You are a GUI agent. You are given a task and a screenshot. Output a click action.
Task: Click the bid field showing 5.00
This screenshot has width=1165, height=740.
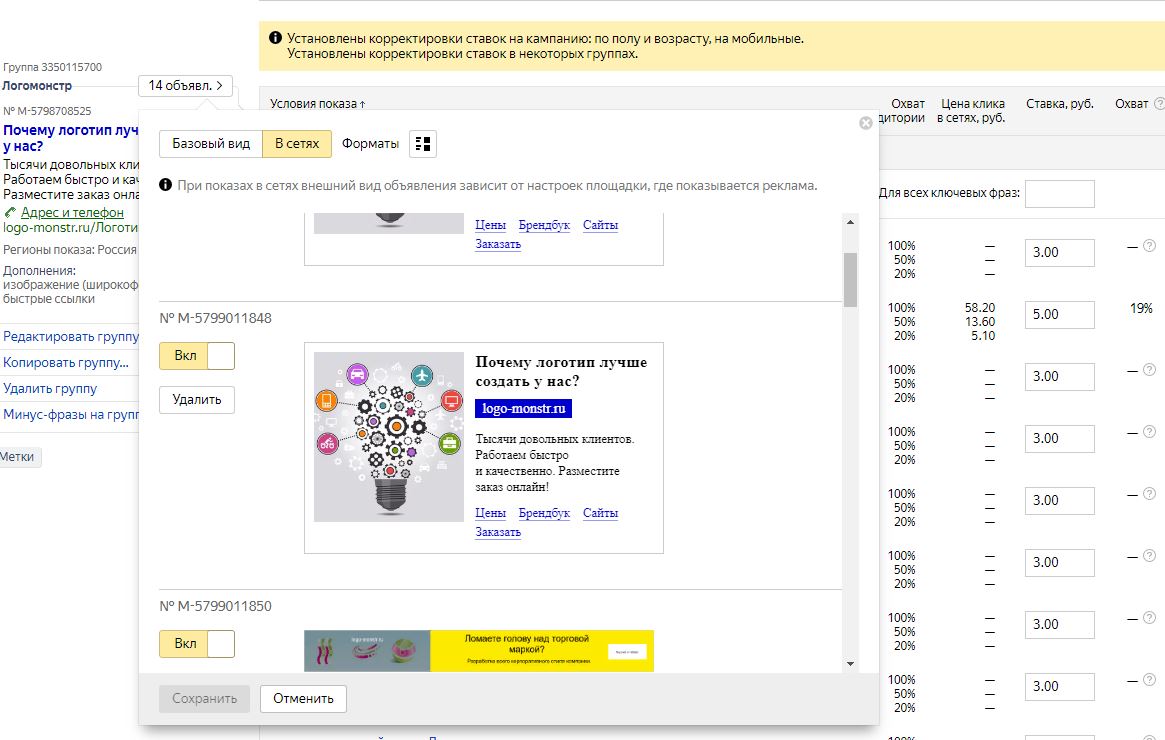coord(1059,314)
